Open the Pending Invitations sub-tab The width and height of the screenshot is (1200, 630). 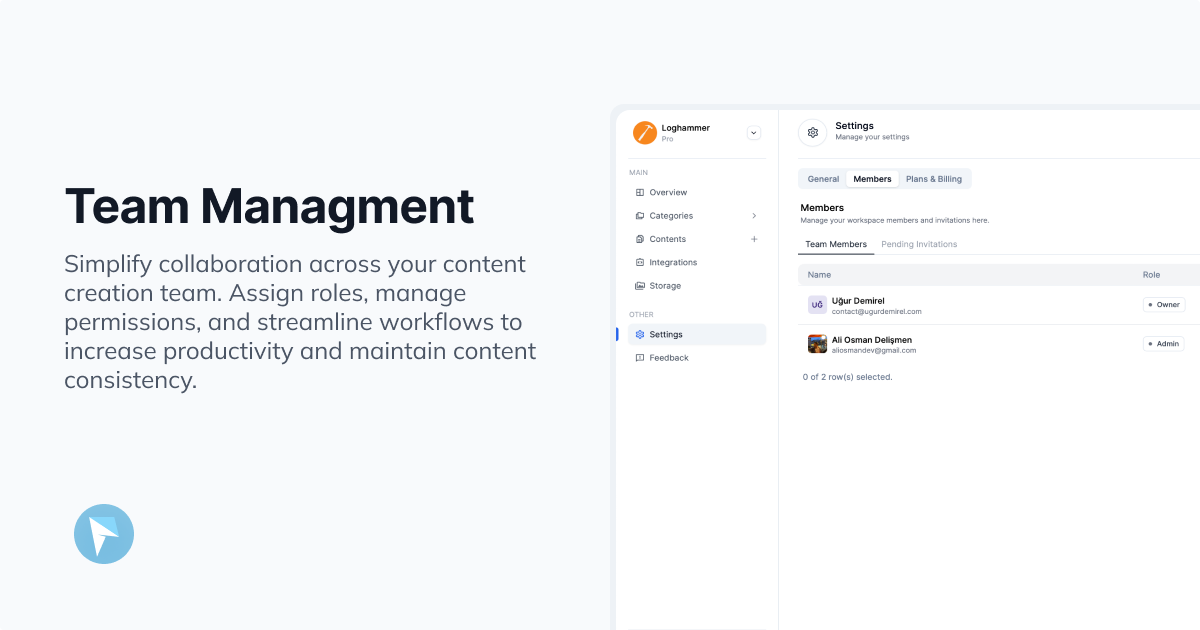919,244
